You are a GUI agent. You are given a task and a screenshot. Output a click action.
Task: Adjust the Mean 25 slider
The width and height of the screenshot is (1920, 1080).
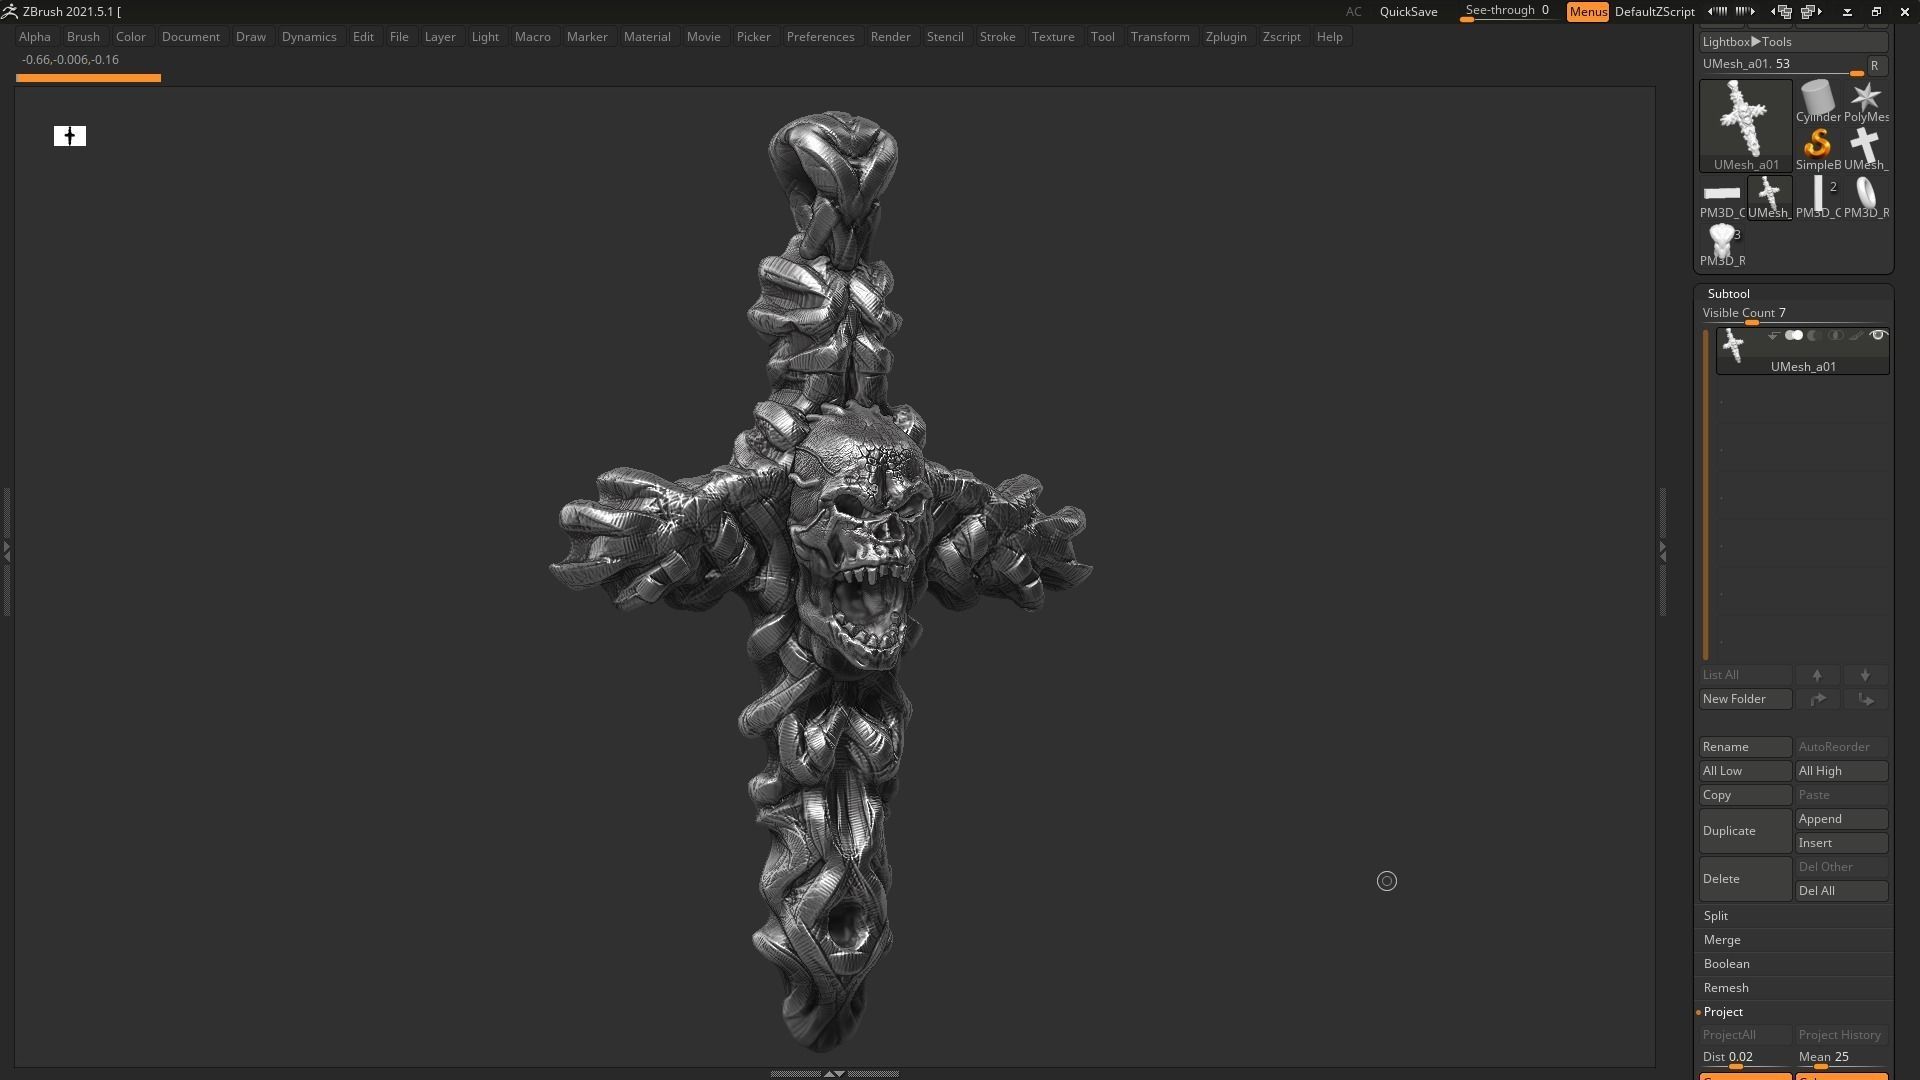coord(1842,1058)
